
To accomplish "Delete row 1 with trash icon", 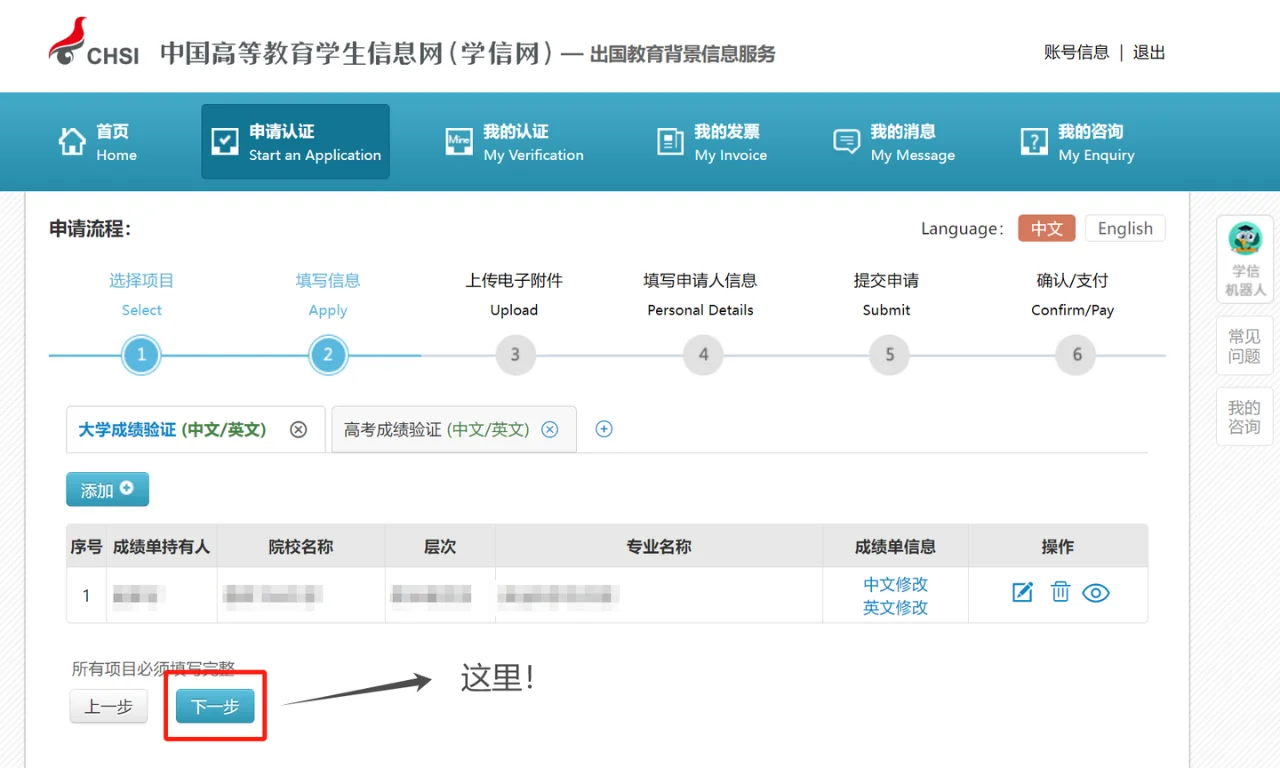I will (x=1060, y=593).
